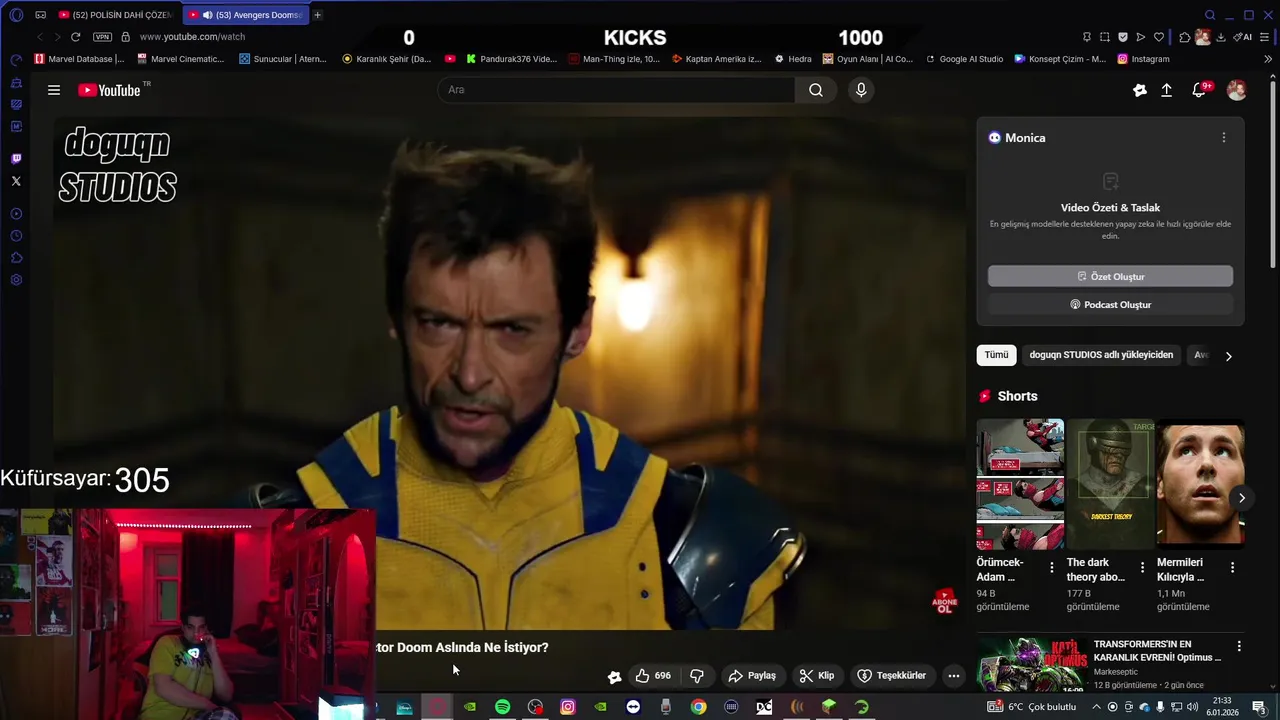Open Marvel Database bookmark

[79, 59]
